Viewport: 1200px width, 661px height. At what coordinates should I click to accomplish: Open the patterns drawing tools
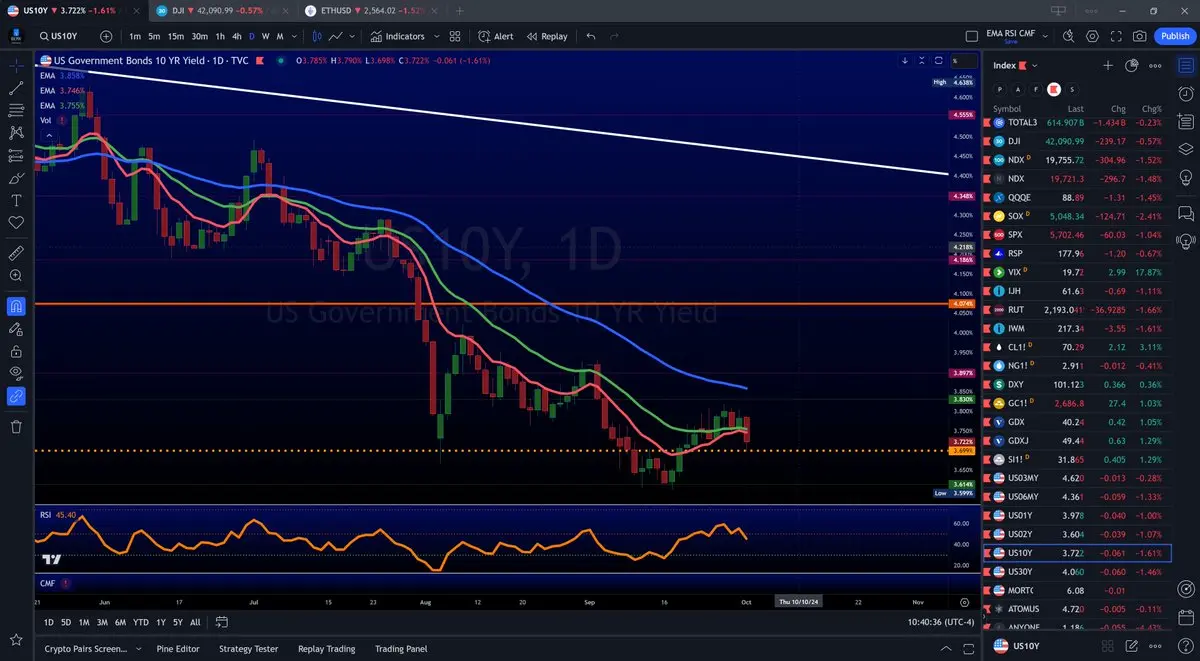pos(16,132)
